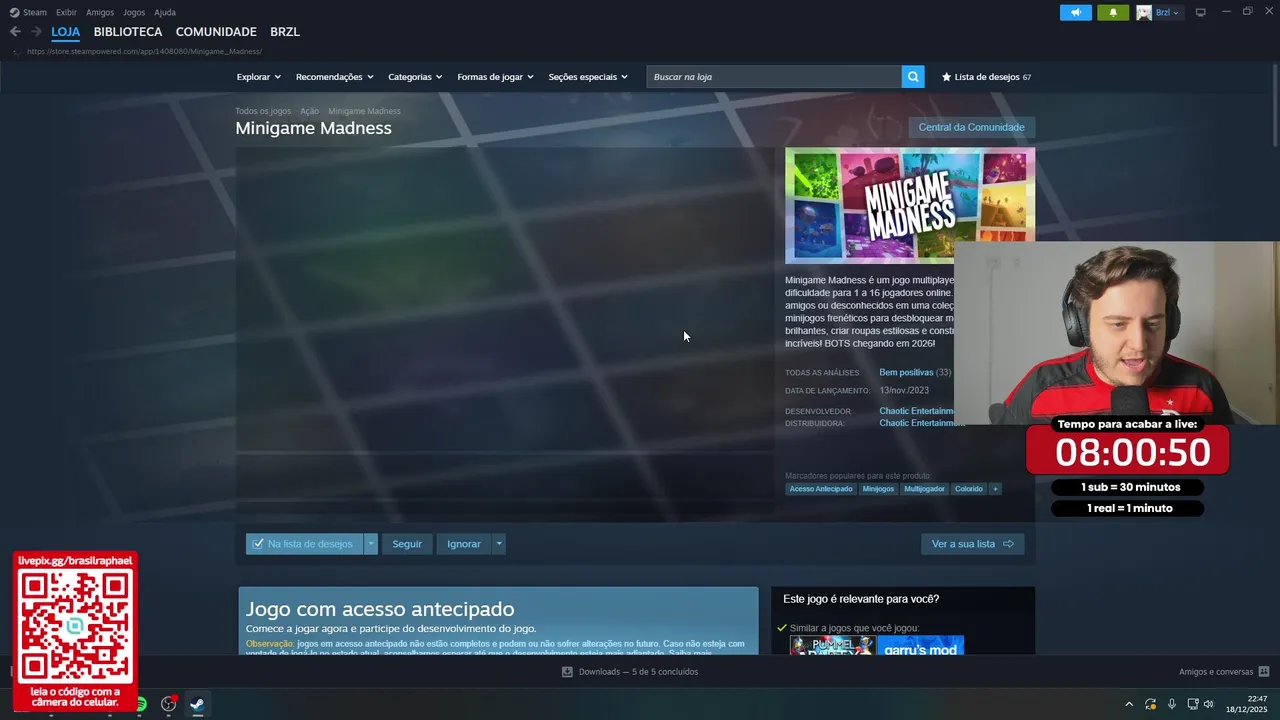Click the Minigame Madness header image
Image resolution: width=1280 pixels, height=720 pixels.
[910, 205]
